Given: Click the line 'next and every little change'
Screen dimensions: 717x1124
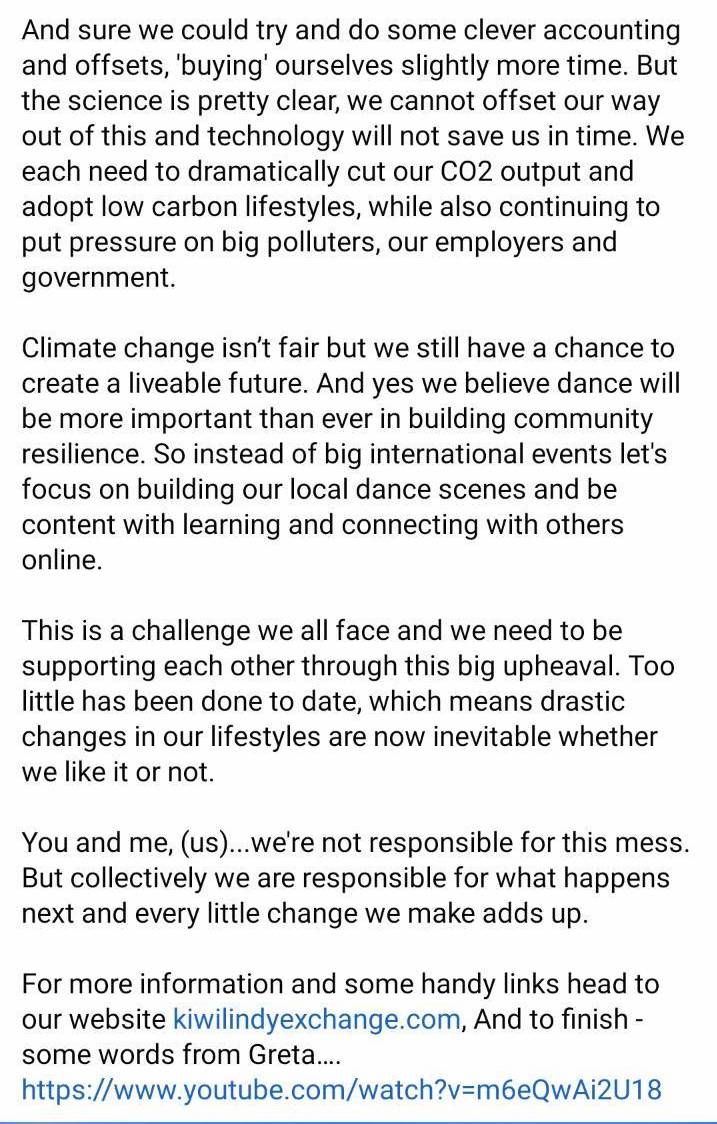Looking at the screenshot, I should (305, 913).
